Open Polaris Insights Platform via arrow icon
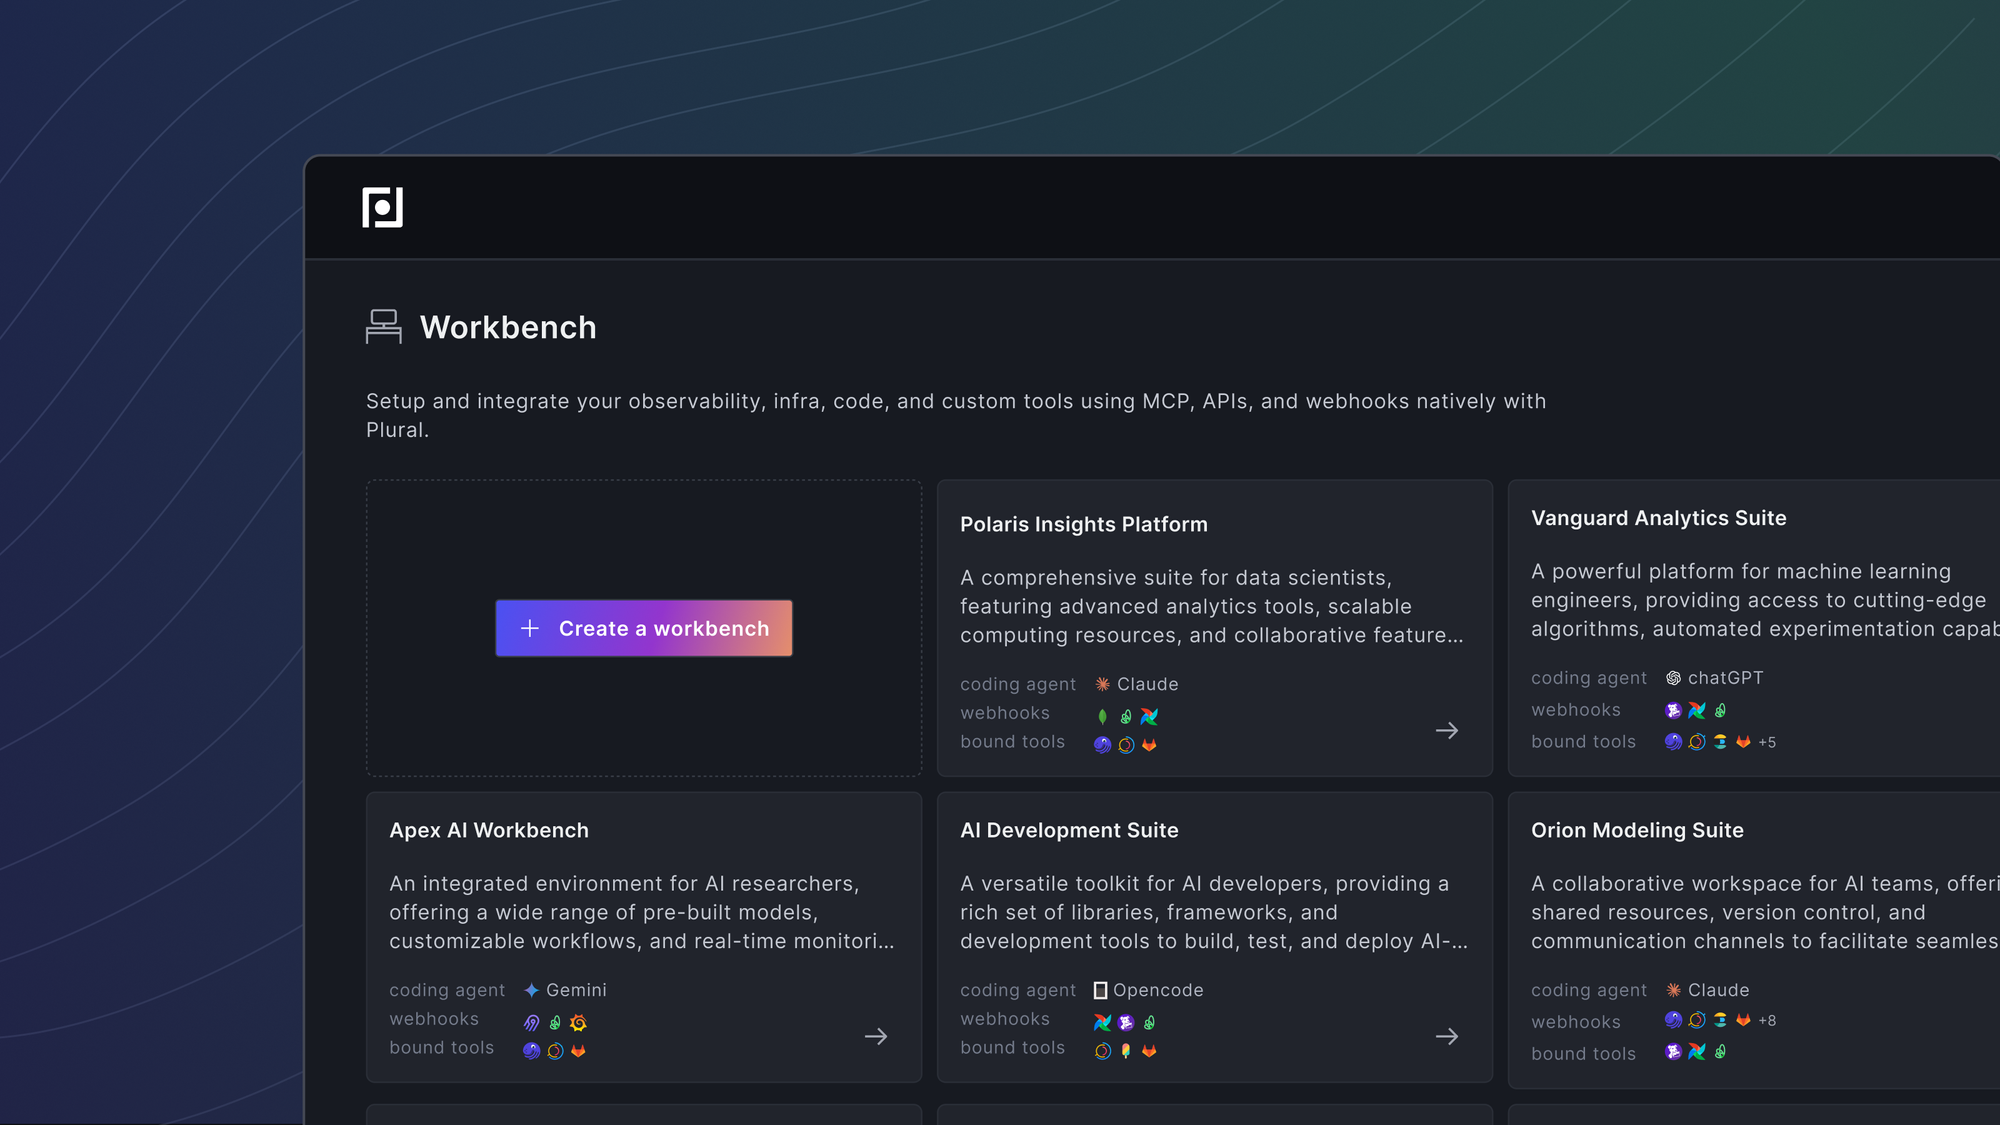Image resolution: width=2000 pixels, height=1125 pixels. pos(1446,731)
